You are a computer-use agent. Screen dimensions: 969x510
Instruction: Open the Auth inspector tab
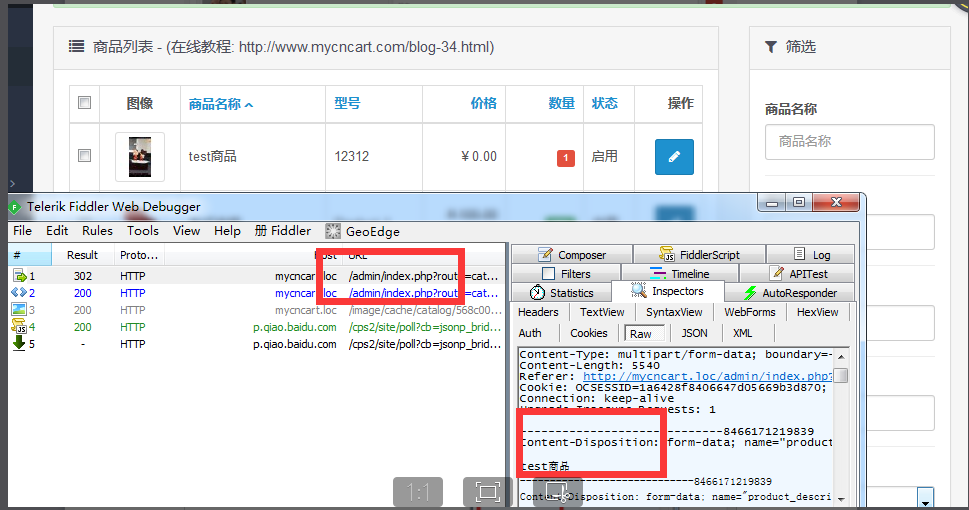pyautogui.click(x=530, y=333)
